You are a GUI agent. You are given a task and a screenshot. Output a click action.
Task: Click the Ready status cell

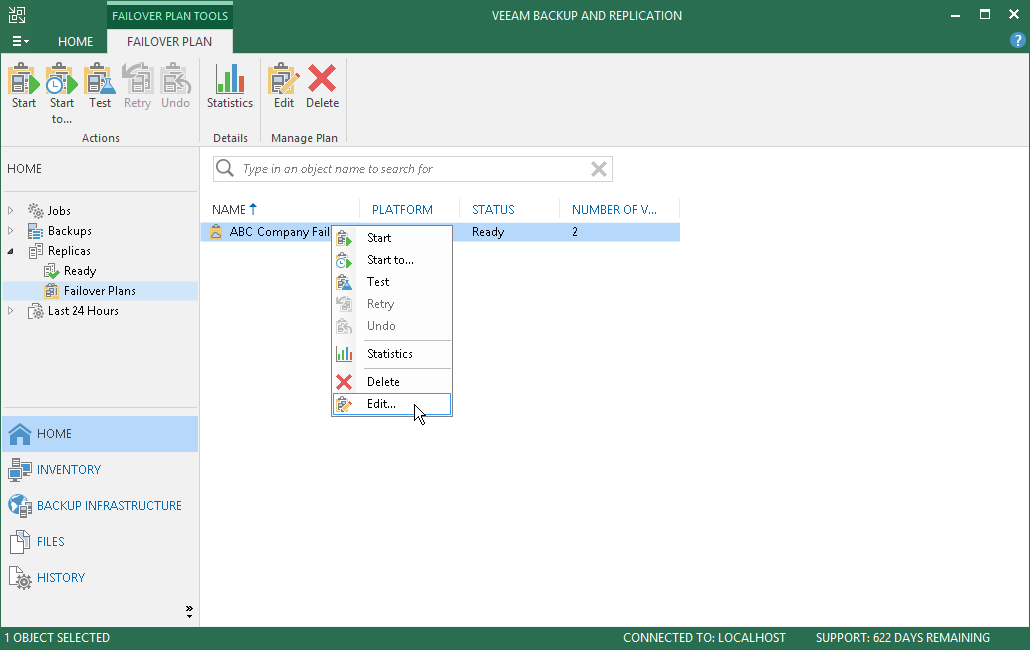(x=488, y=232)
